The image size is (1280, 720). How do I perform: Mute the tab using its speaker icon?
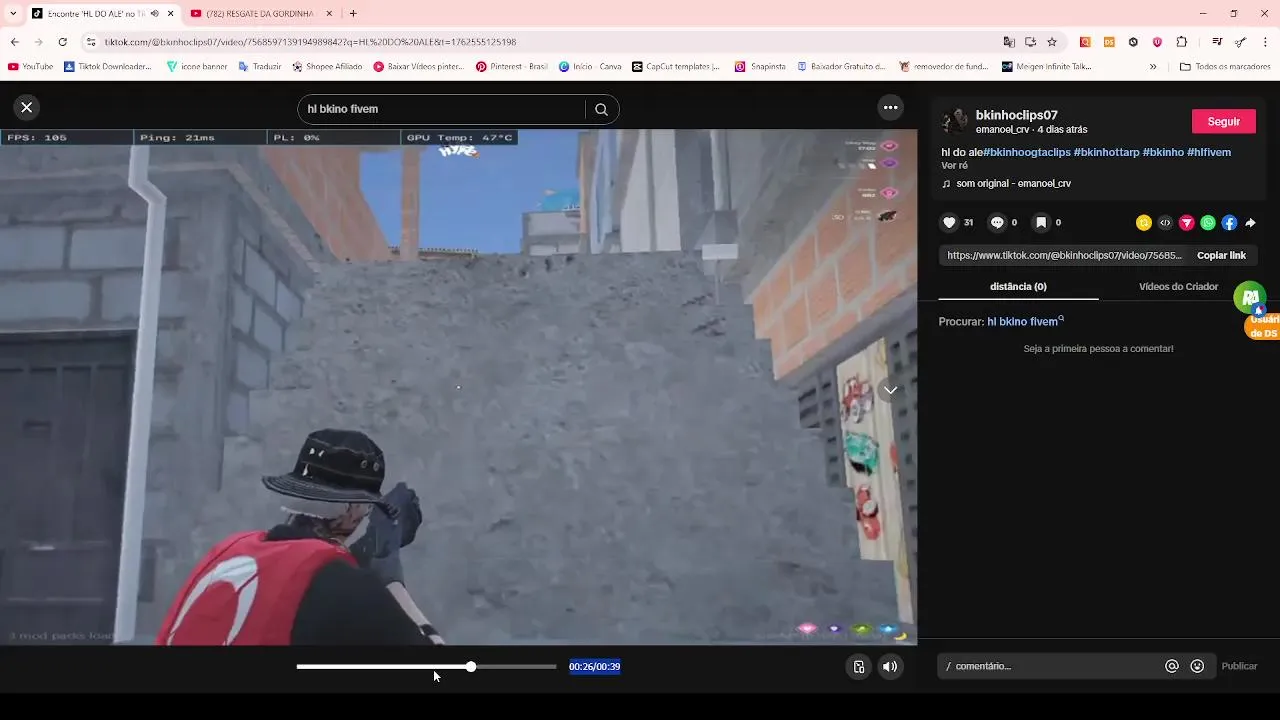pos(154,14)
